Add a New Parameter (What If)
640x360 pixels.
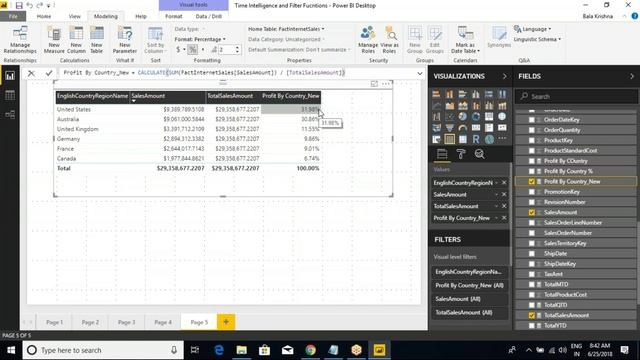(125, 40)
